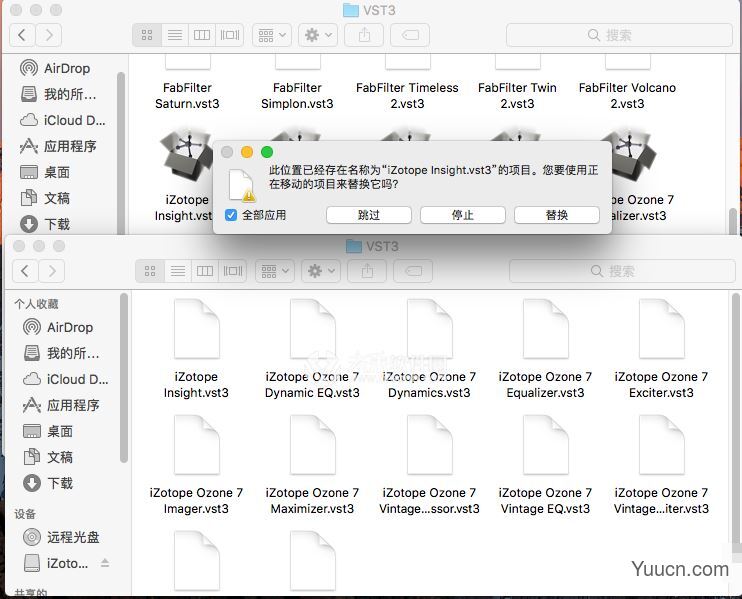Go forward in the upper VST3 window

click(49, 35)
